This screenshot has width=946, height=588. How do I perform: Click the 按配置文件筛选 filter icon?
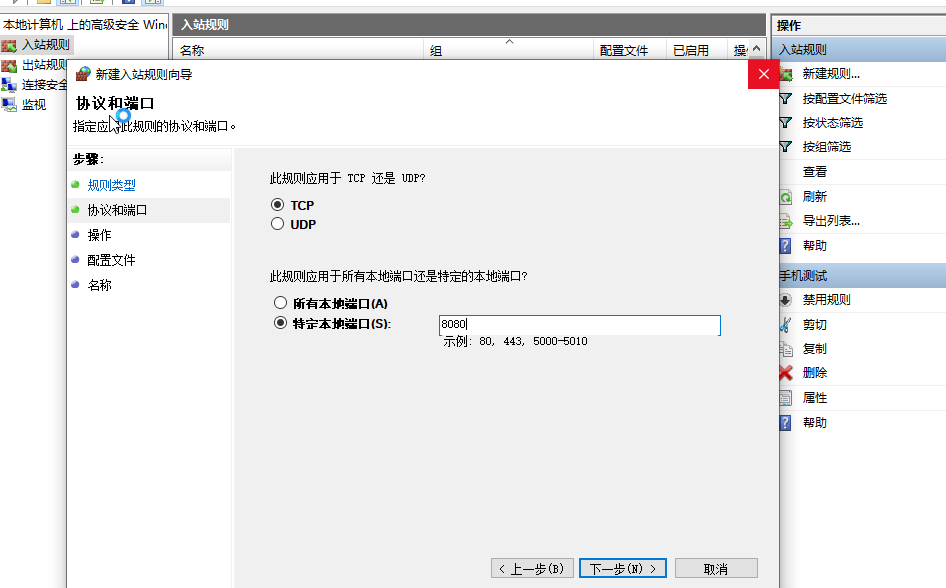coord(785,98)
